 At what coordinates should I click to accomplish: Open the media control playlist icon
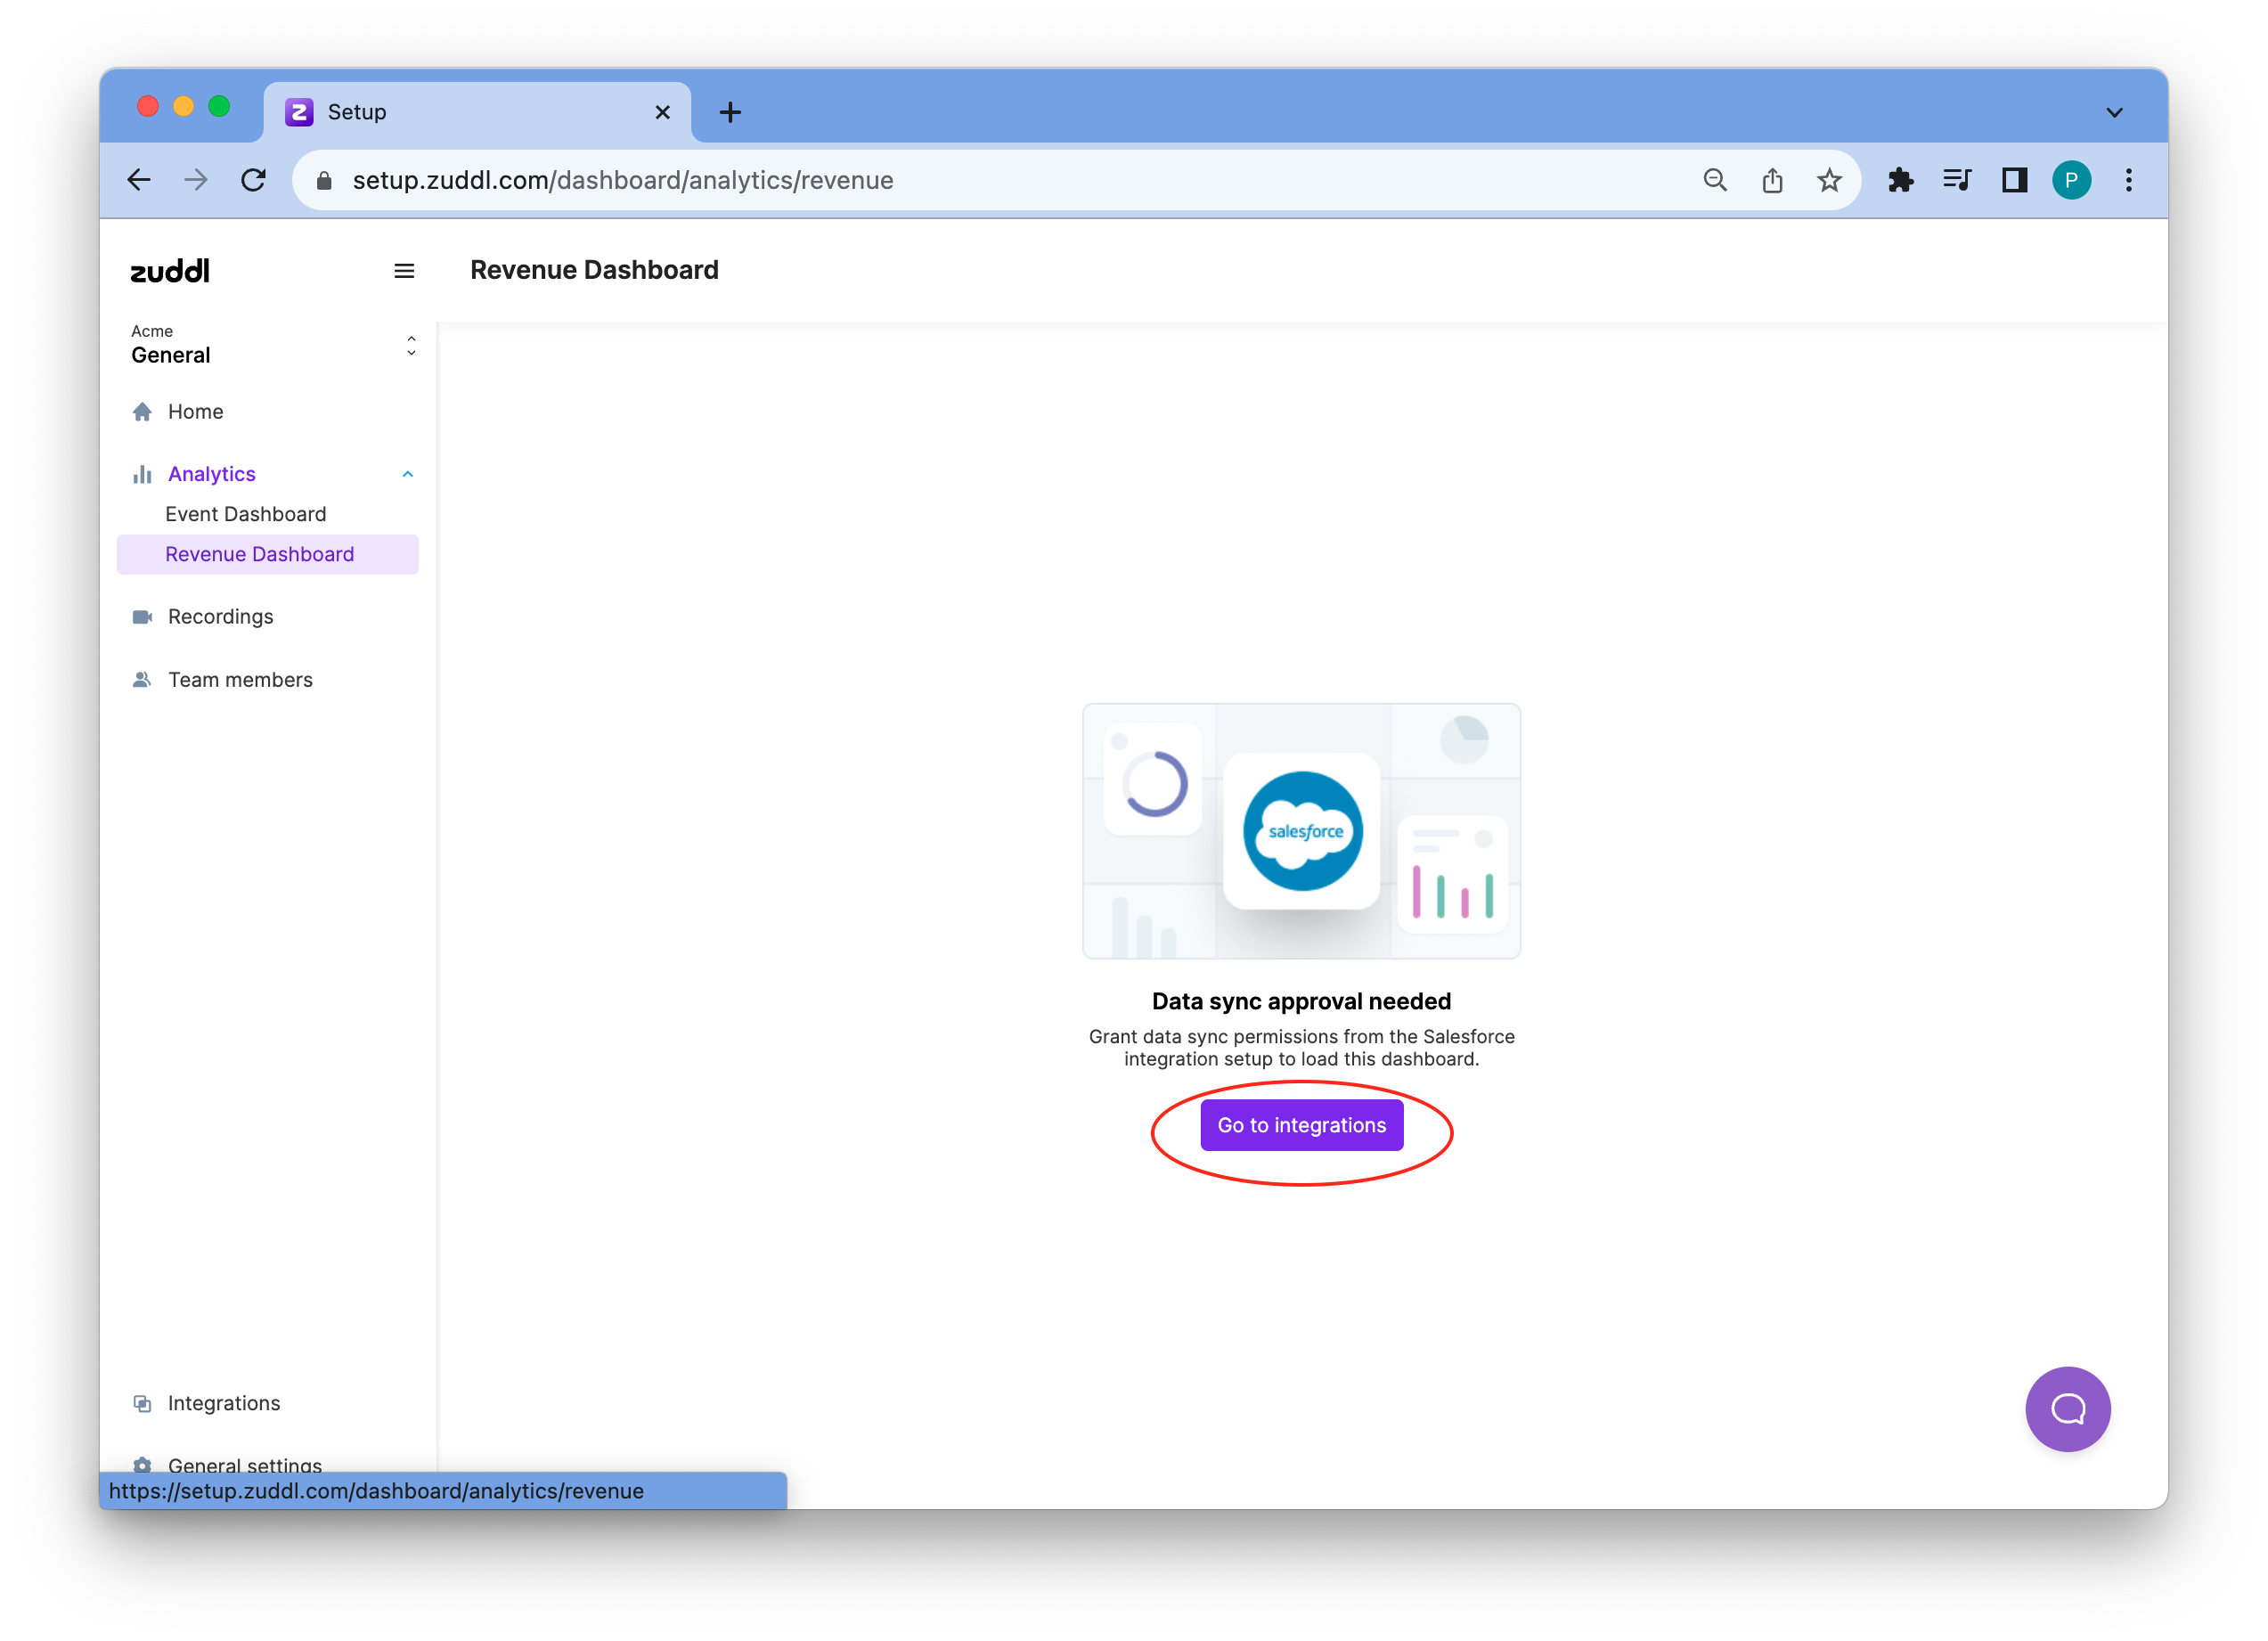click(1956, 180)
